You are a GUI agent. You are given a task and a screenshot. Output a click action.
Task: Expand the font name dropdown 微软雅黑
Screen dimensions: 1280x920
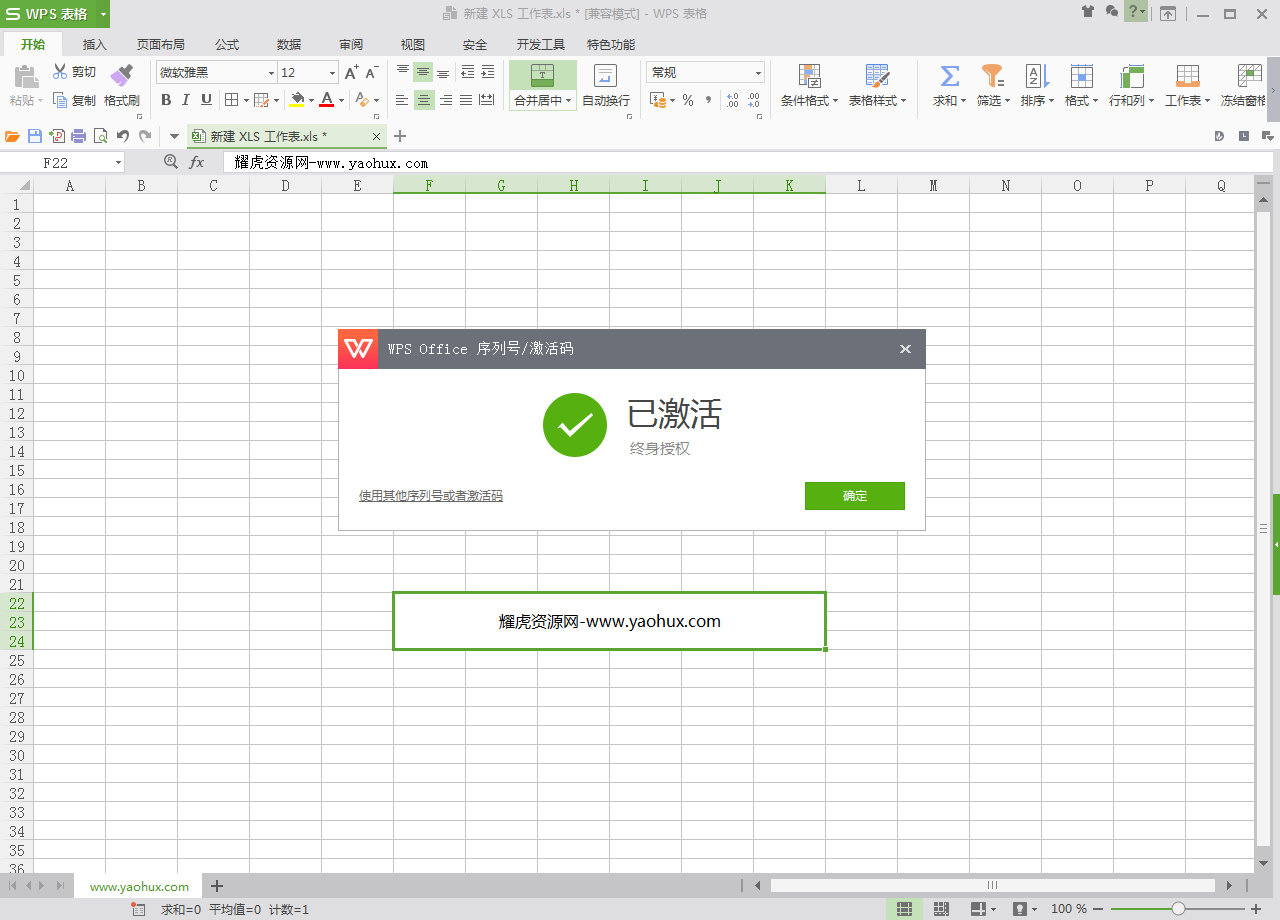coord(271,73)
